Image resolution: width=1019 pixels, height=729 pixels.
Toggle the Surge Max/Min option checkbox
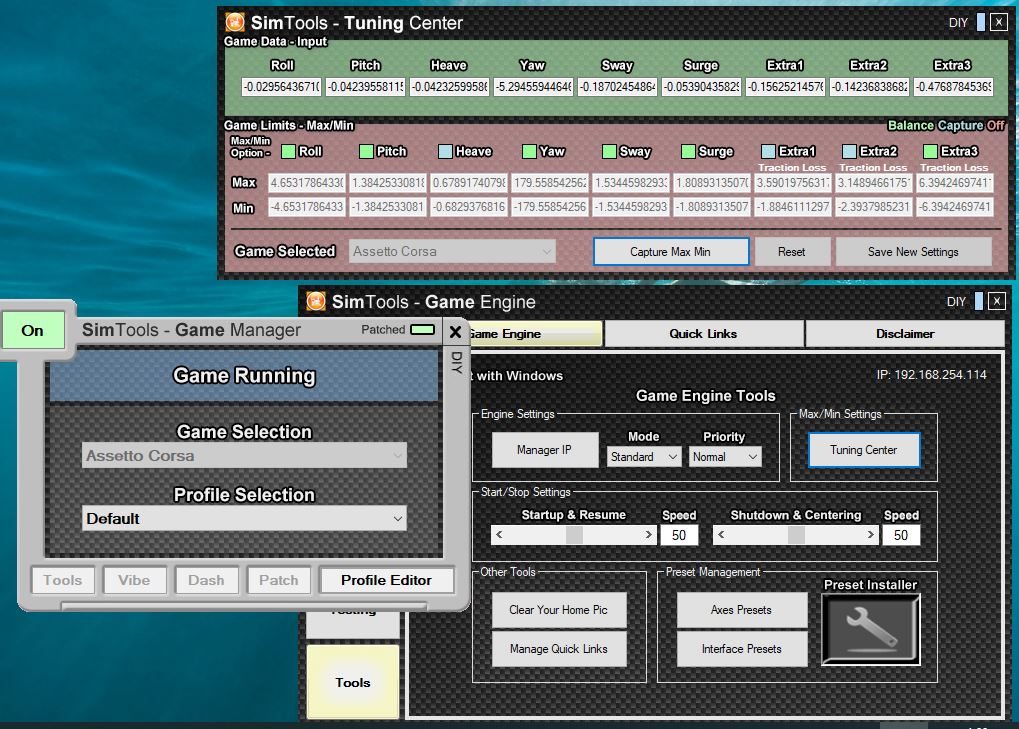coord(688,151)
